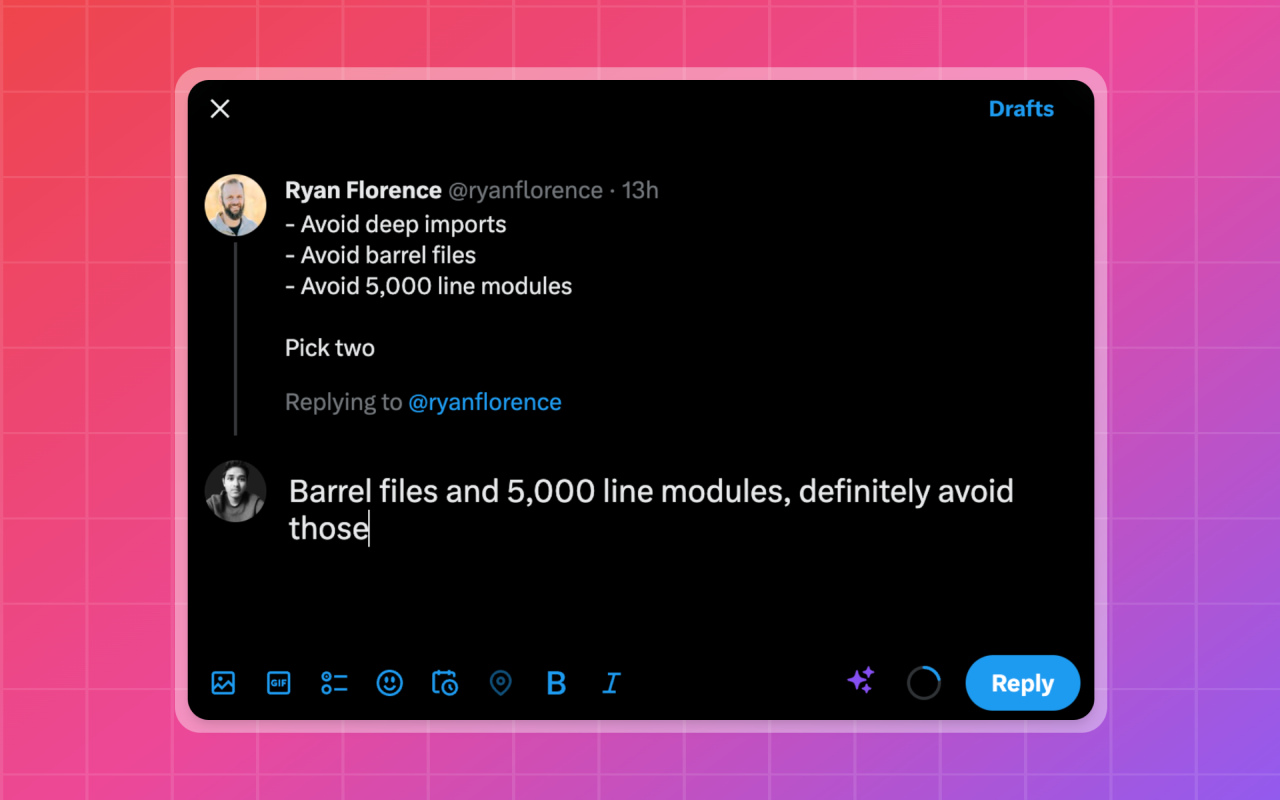Tag a location with the pin icon
The height and width of the screenshot is (800, 1280).
tap(500, 683)
